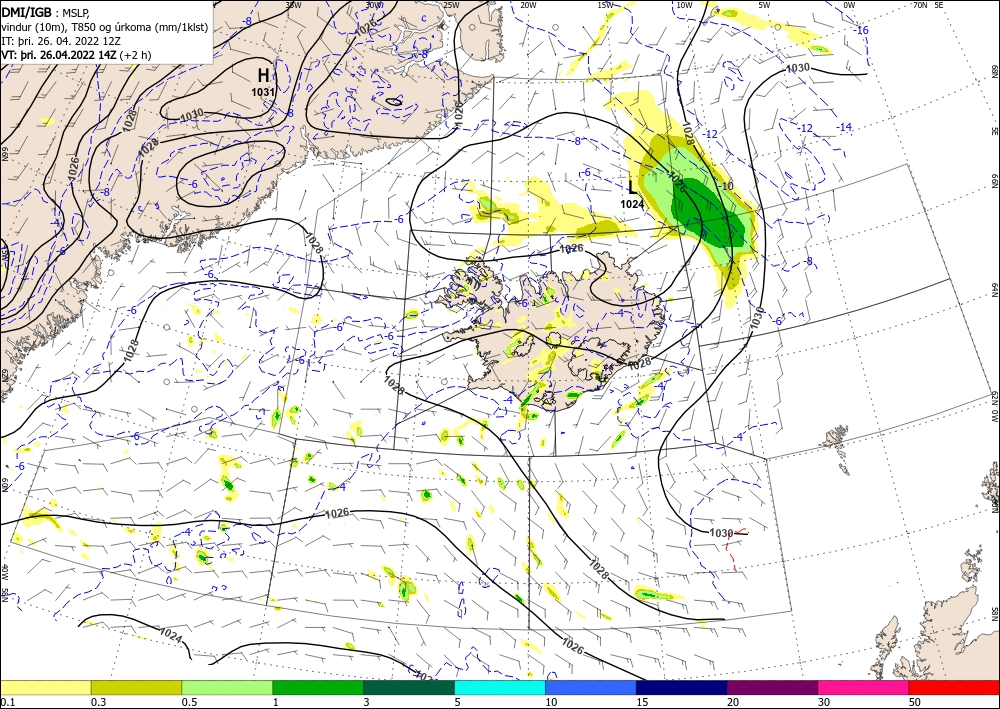1000x709 pixels.
Task: Click the '25W' longitude label at top
Action: tap(451, 5)
